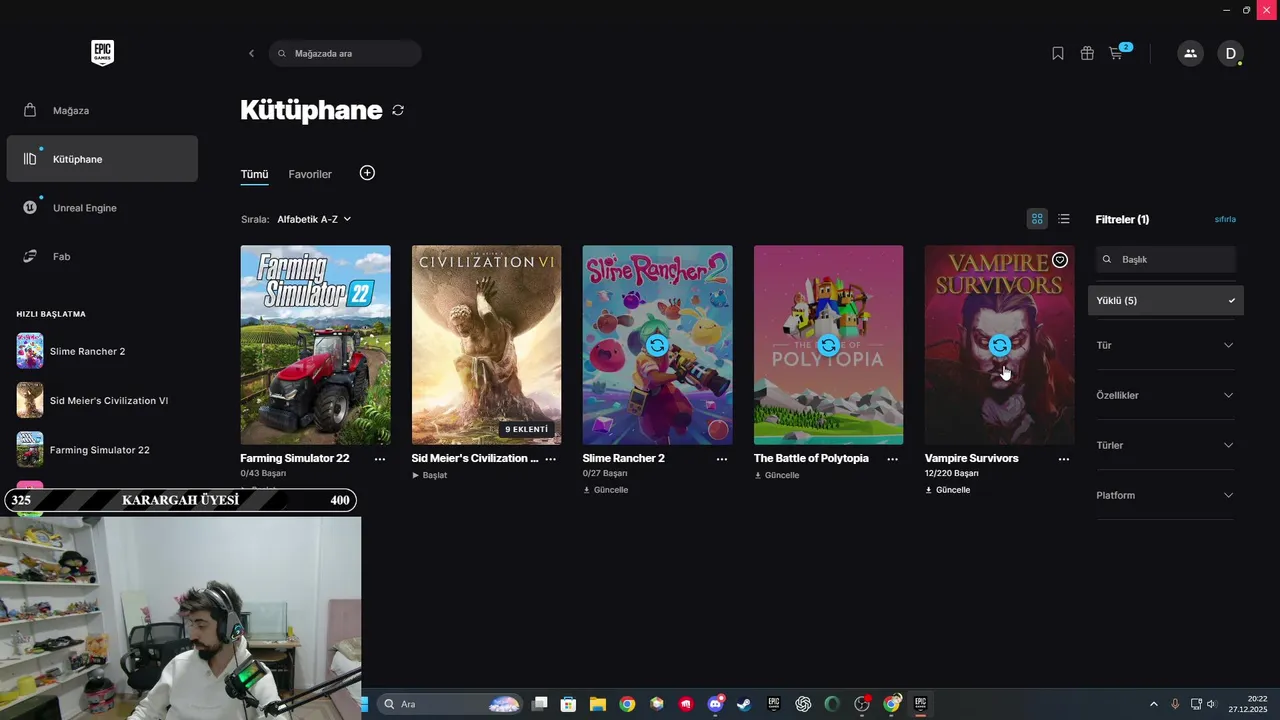The width and height of the screenshot is (1280, 720).
Task: Switch to the Tümü tab
Action: pyautogui.click(x=254, y=174)
